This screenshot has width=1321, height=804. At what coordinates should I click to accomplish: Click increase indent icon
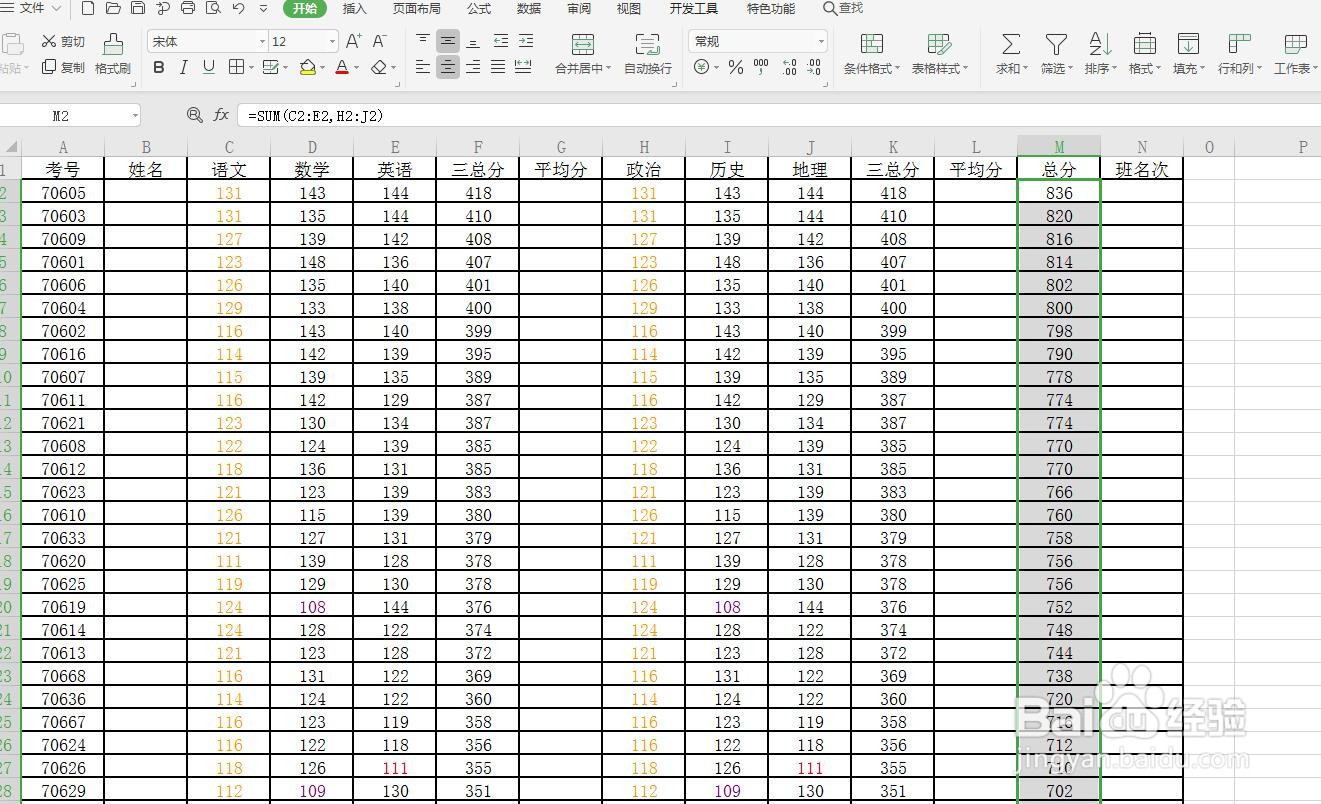click(525, 41)
